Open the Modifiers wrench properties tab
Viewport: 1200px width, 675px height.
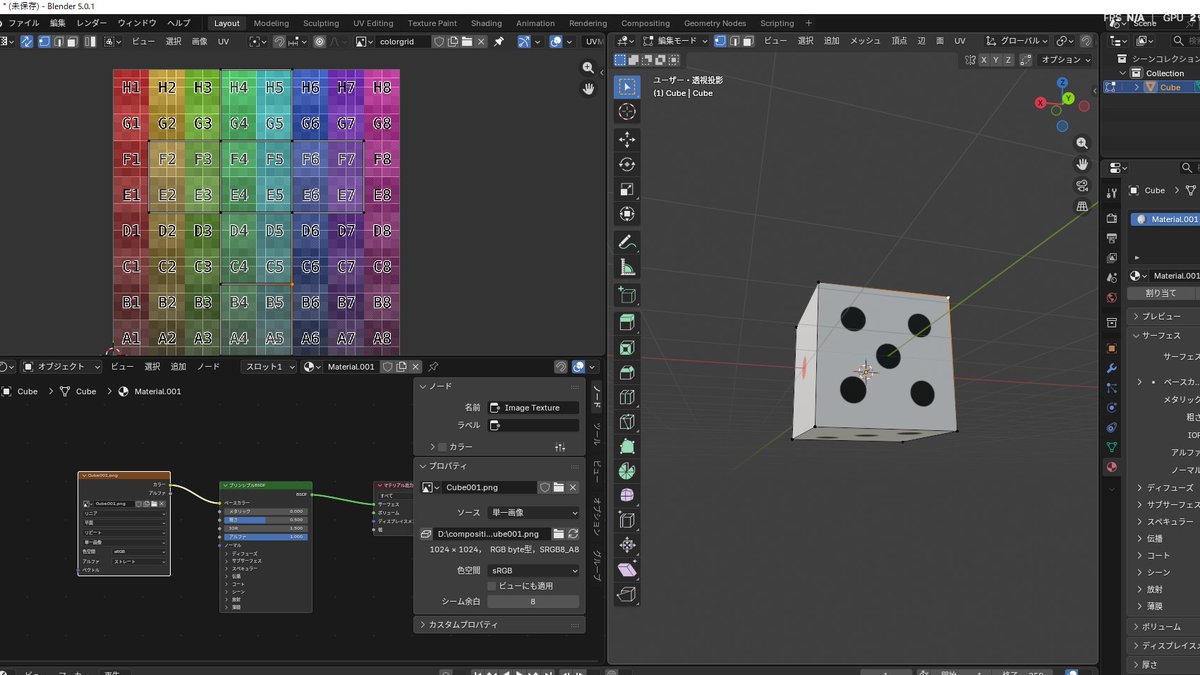click(1111, 368)
